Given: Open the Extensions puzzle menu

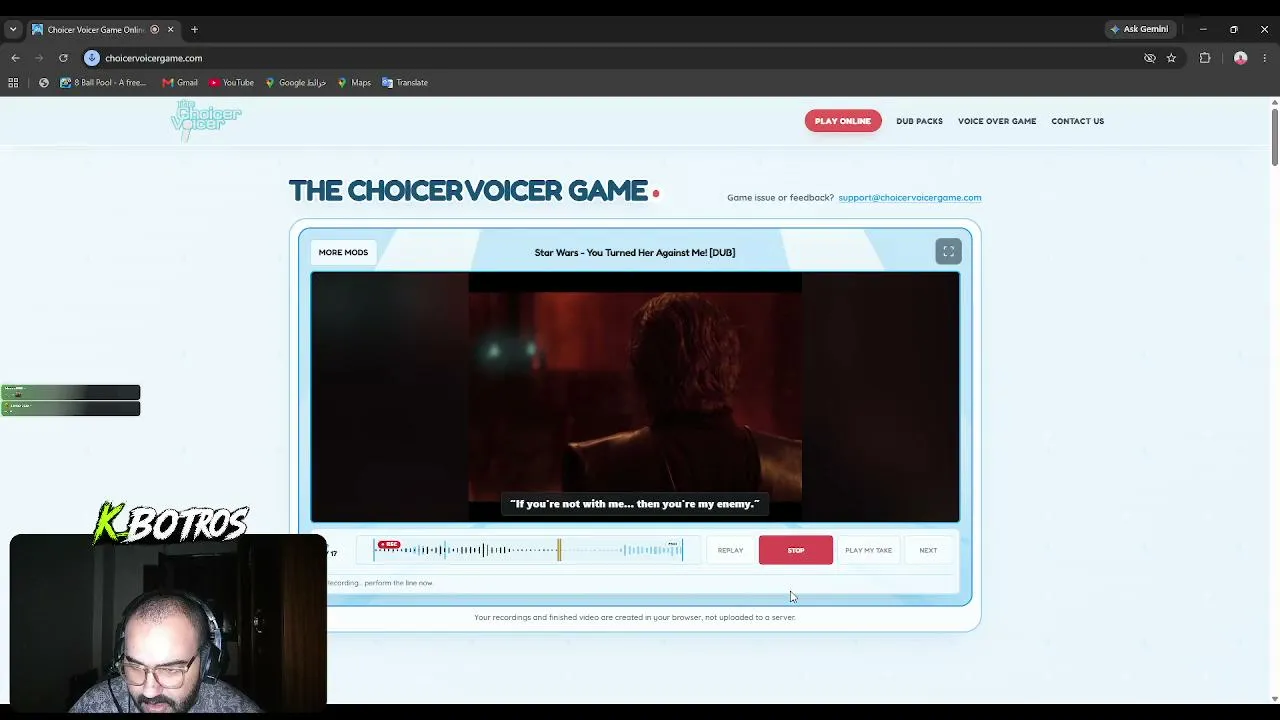Looking at the screenshot, I should 1205,58.
